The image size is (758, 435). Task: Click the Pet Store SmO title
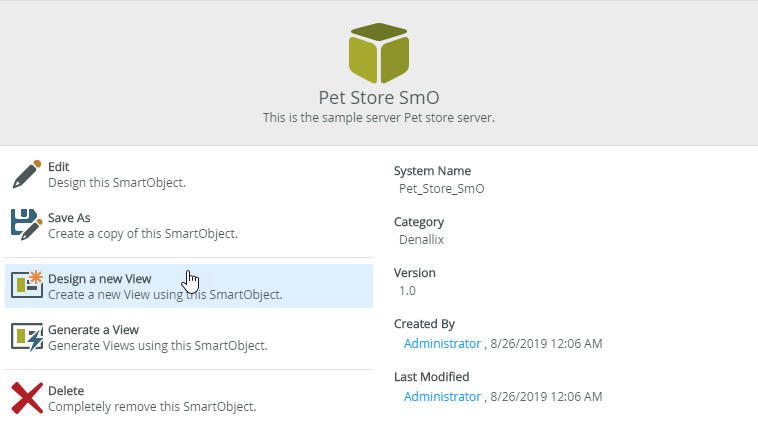click(379, 98)
